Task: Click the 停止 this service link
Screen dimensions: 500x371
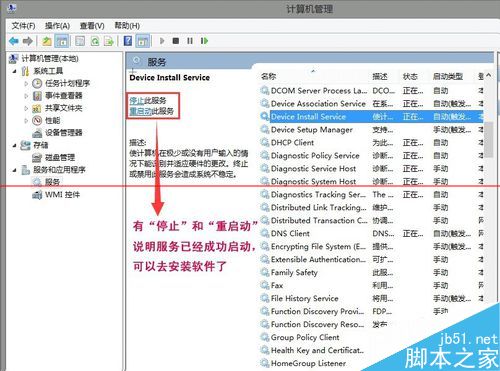Action: 136,100
